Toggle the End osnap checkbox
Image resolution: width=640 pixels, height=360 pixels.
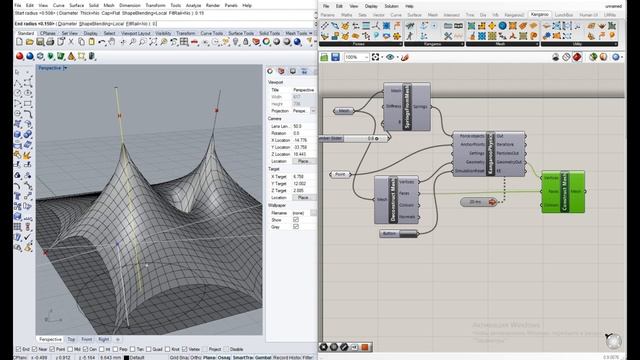point(18,349)
